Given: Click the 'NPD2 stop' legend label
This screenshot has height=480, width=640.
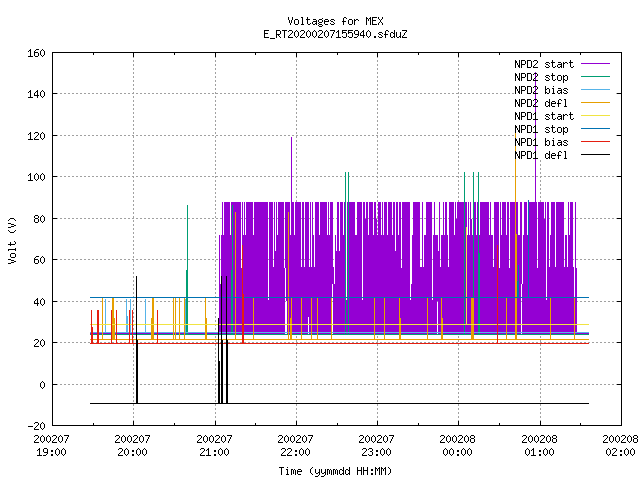Looking at the screenshot, I should (541, 77).
